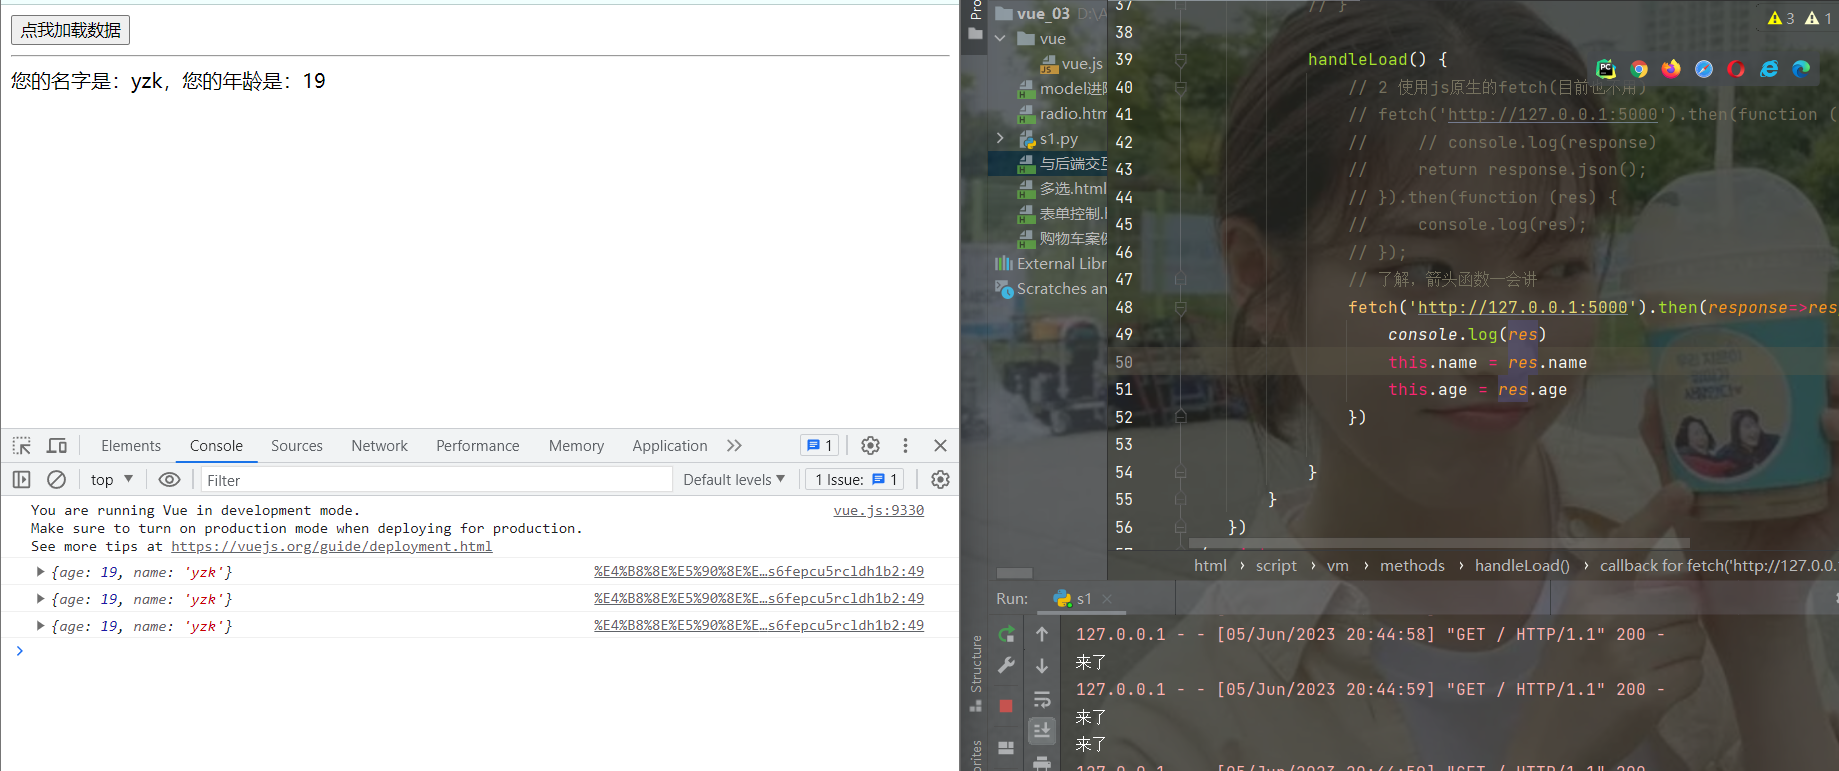Click the down arrow in Run console
This screenshot has height=771, width=1839.
(x=1042, y=666)
